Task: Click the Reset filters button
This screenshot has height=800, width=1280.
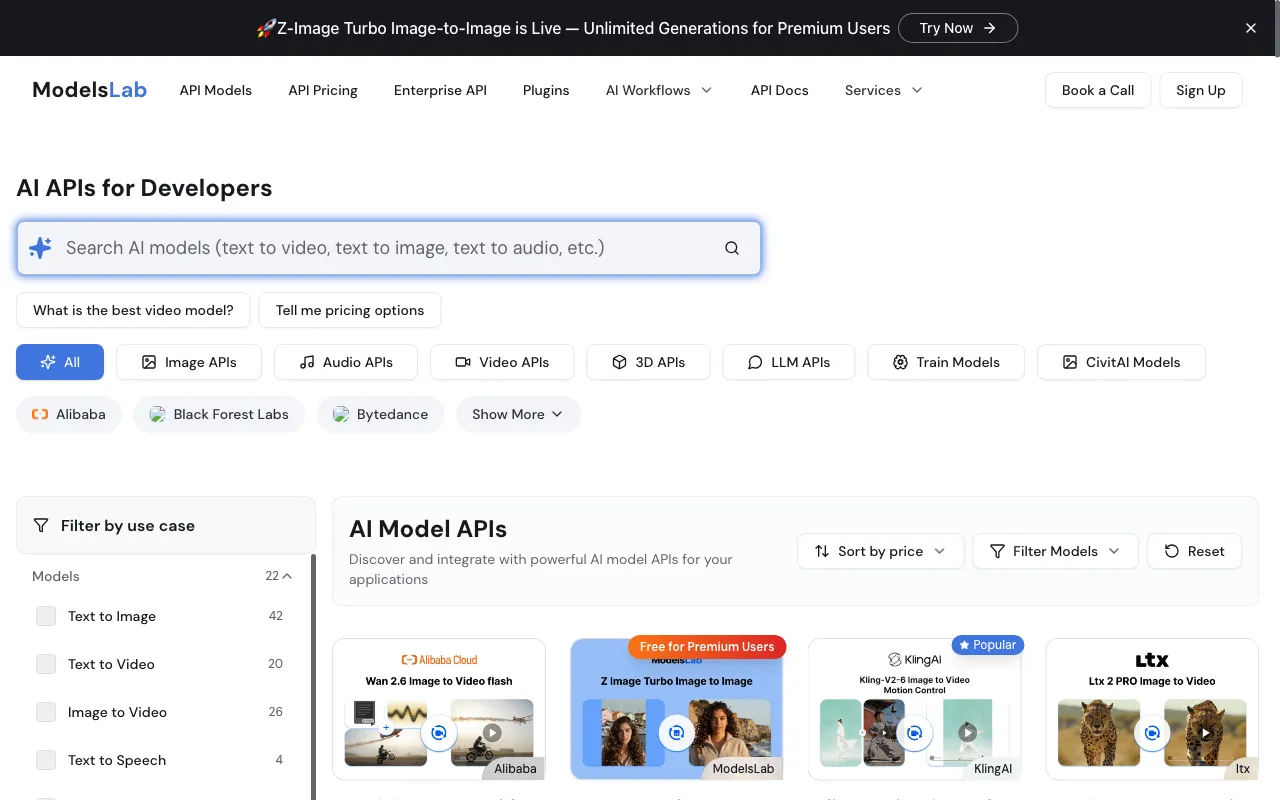Action: [x=1194, y=551]
